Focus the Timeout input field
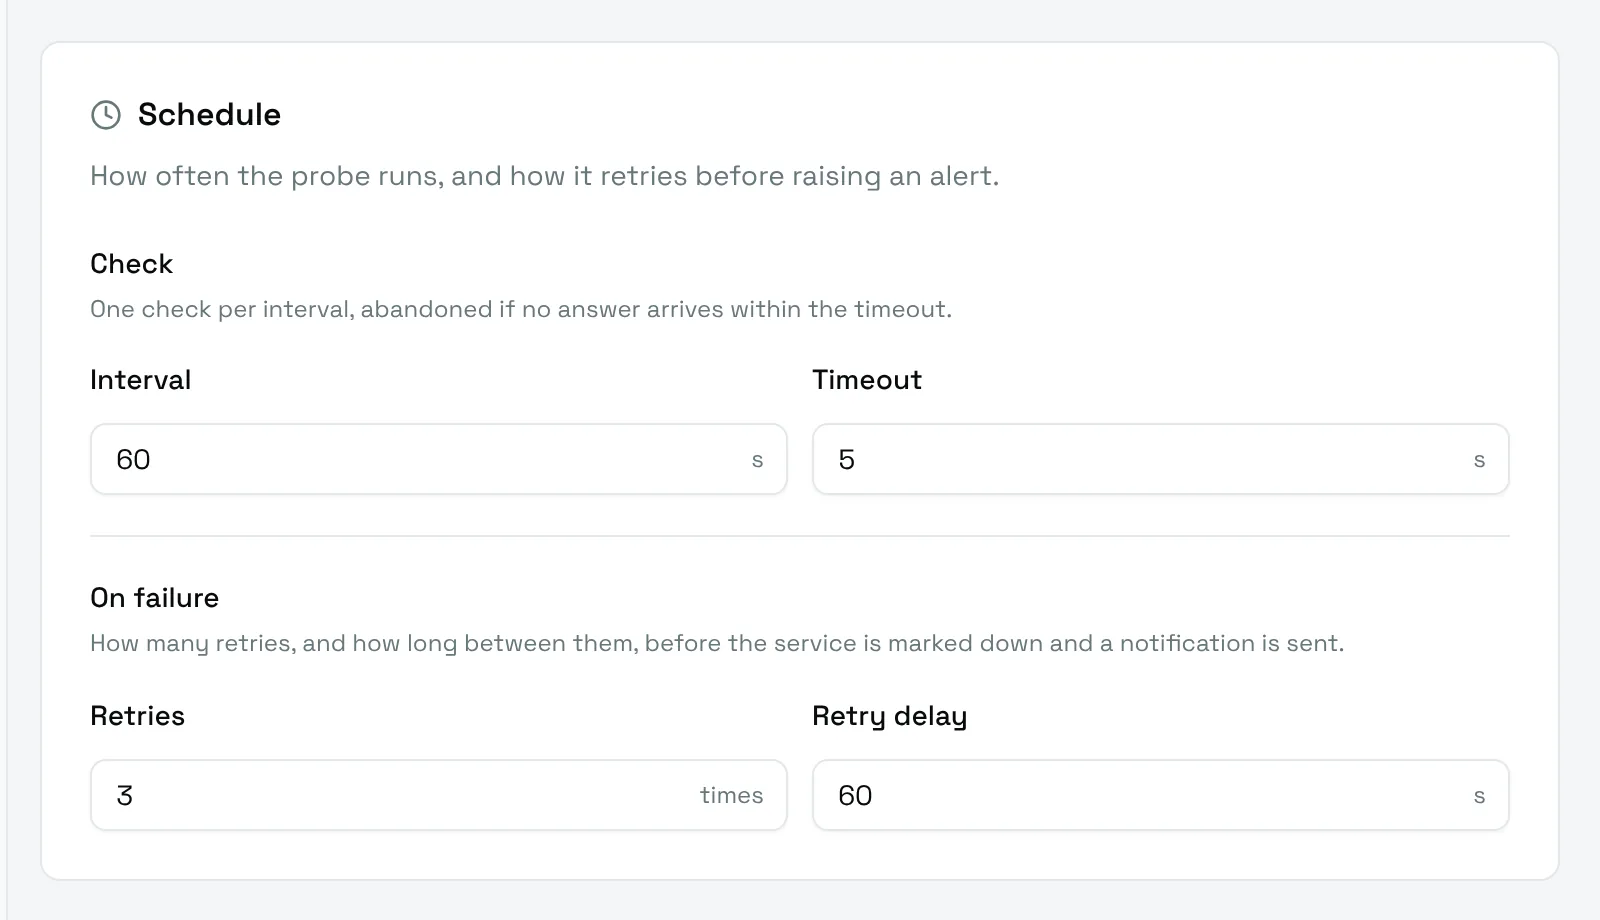Image resolution: width=1600 pixels, height=920 pixels. tap(1161, 459)
